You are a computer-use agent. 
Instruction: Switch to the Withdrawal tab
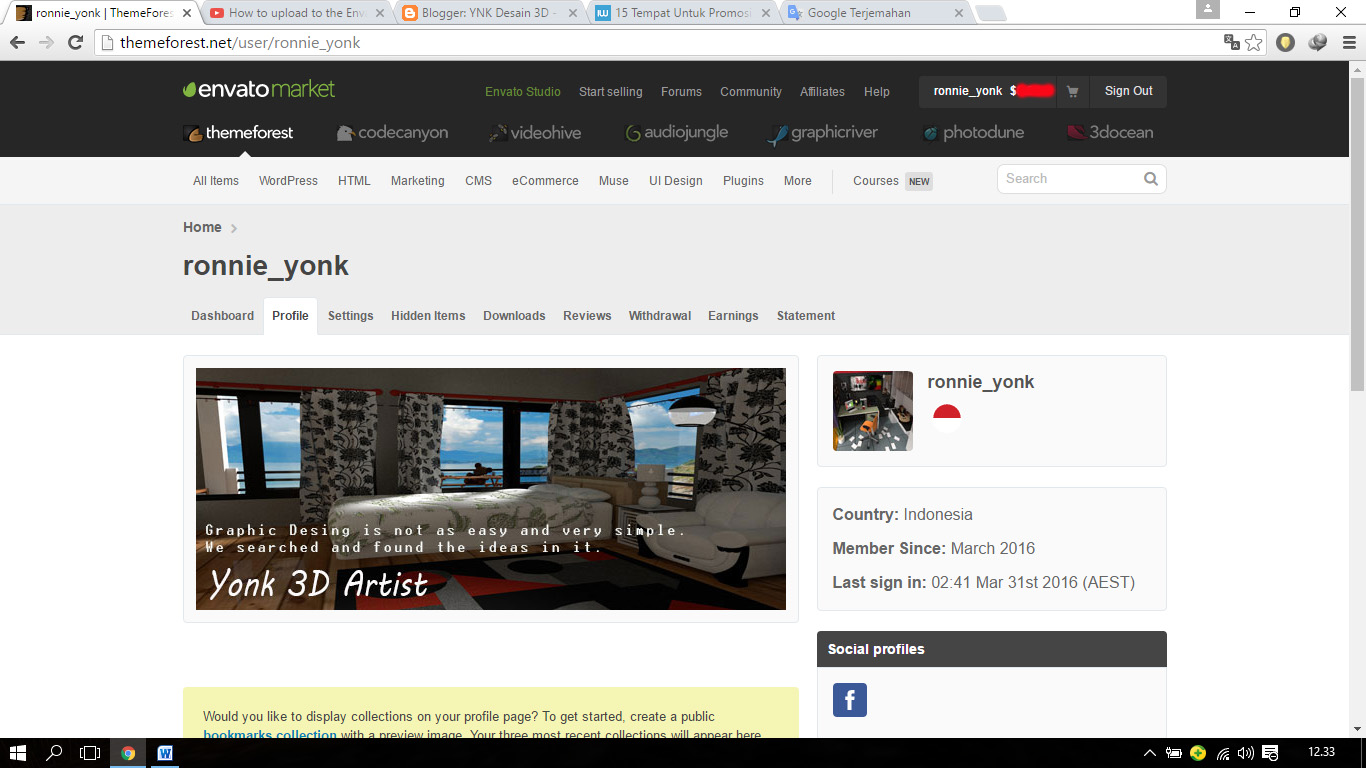click(659, 316)
